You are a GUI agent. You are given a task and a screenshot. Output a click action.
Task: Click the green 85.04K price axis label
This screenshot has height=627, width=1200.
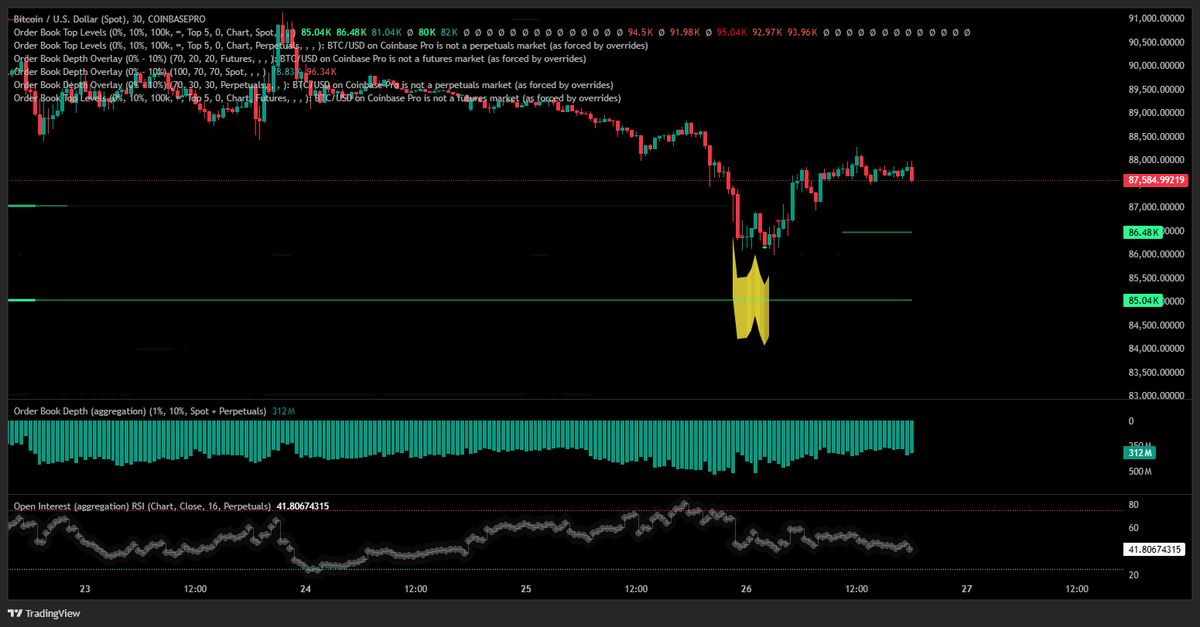[x=1143, y=300]
